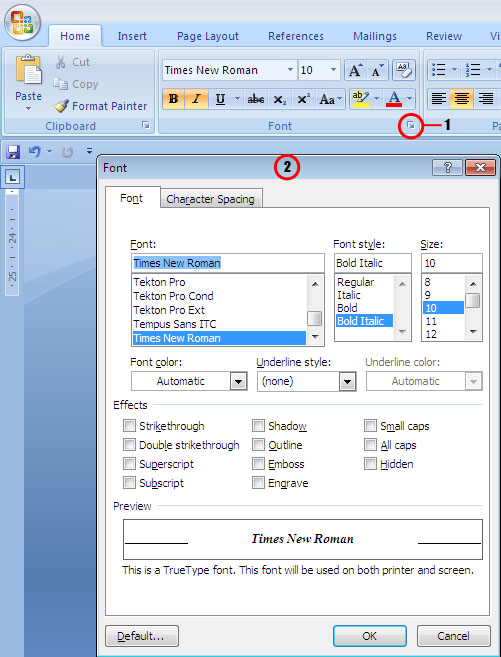Click the Redo icon

67,152
